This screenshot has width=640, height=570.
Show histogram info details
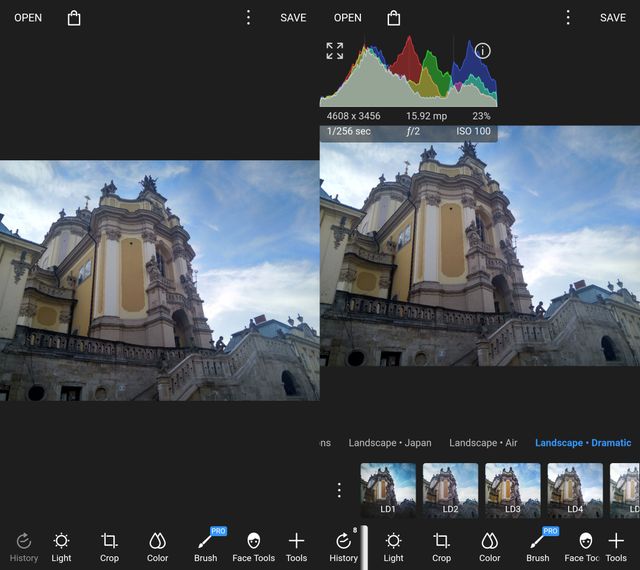[x=483, y=51]
